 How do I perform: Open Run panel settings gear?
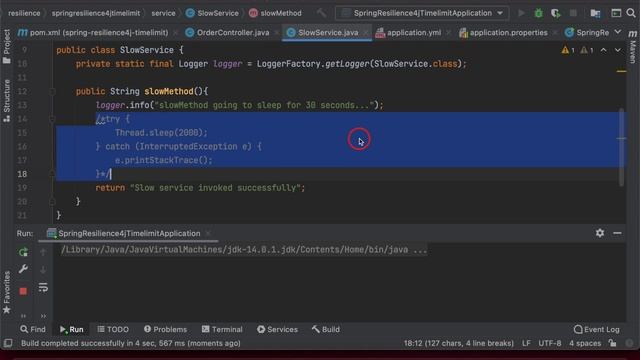pos(600,233)
